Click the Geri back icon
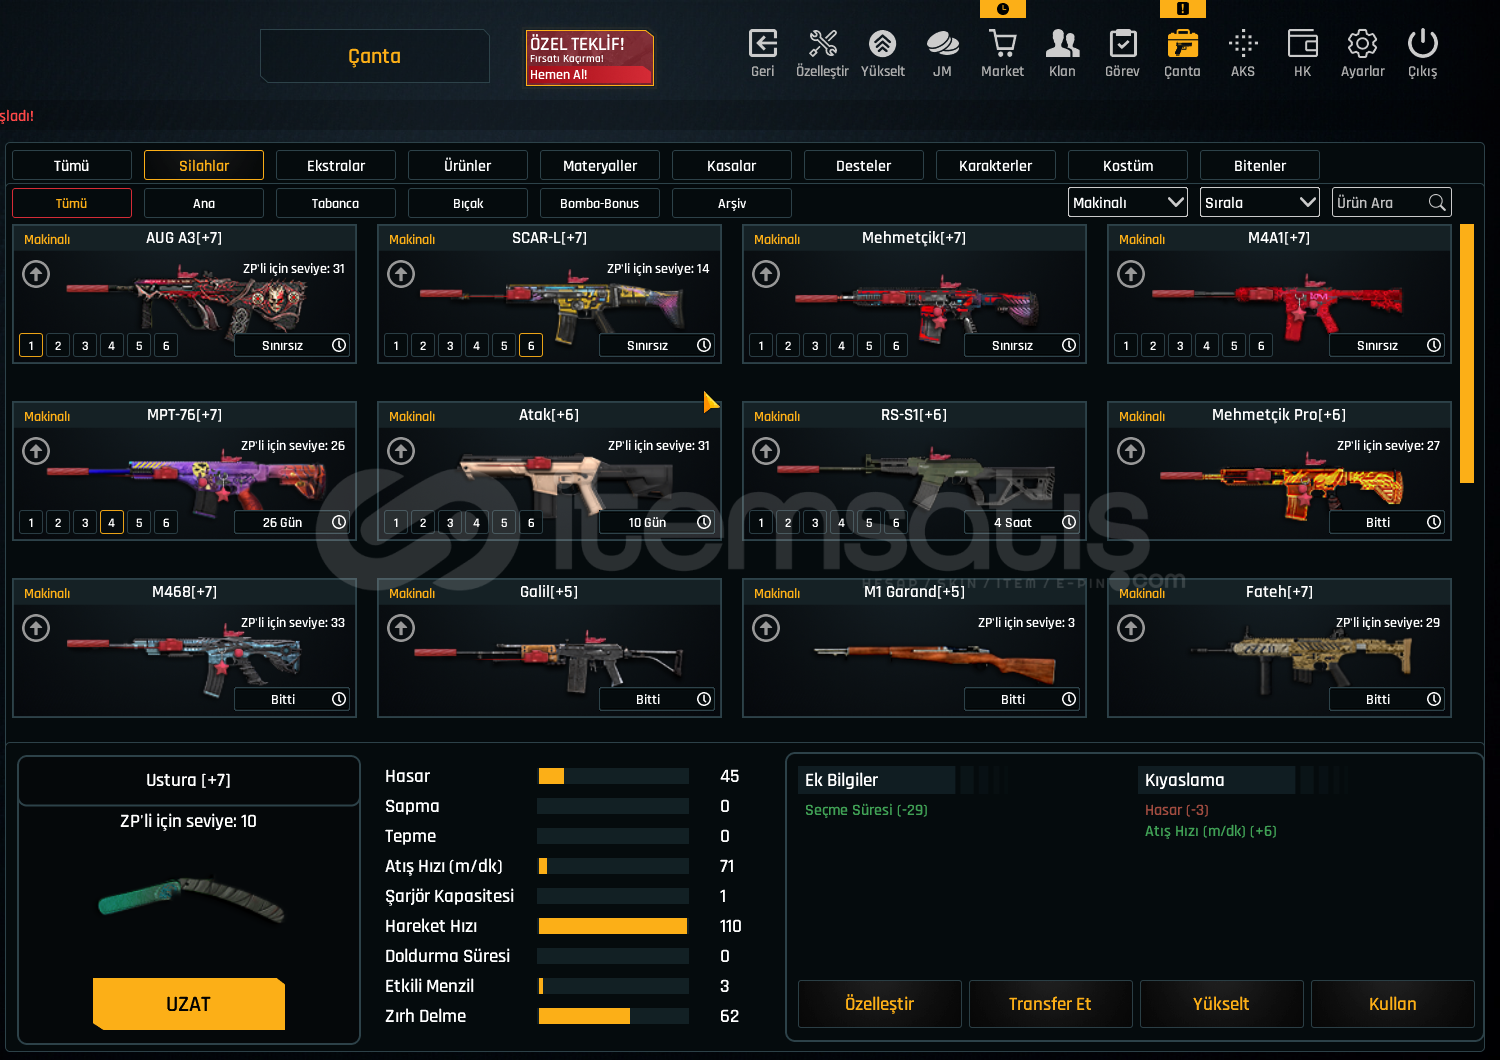This screenshot has width=1500, height=1060. (762, 45)
